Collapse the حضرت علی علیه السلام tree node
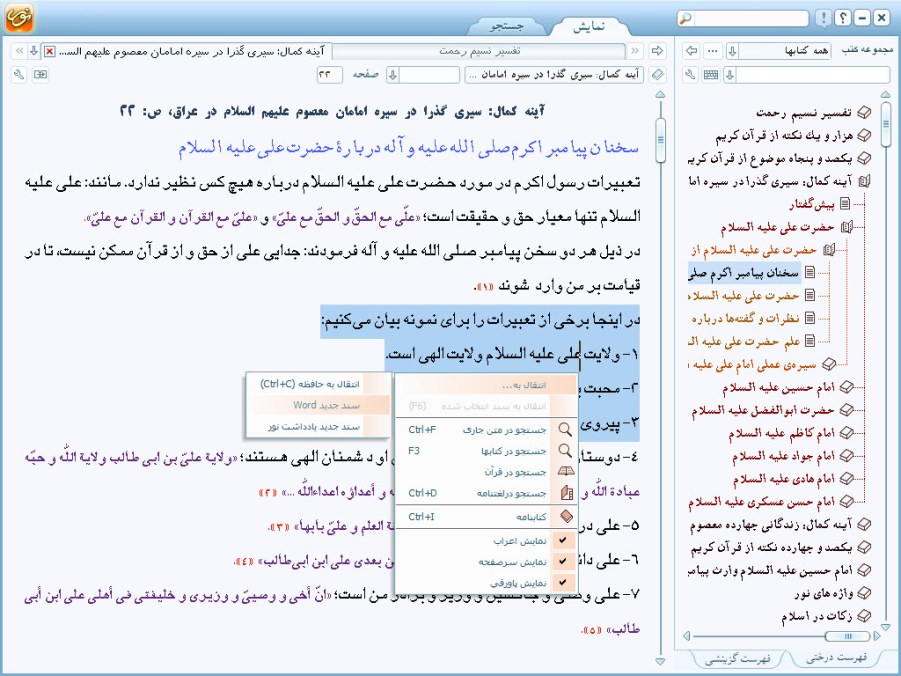The width and height of the screenshot is (901, 676). tap(846, 227)
